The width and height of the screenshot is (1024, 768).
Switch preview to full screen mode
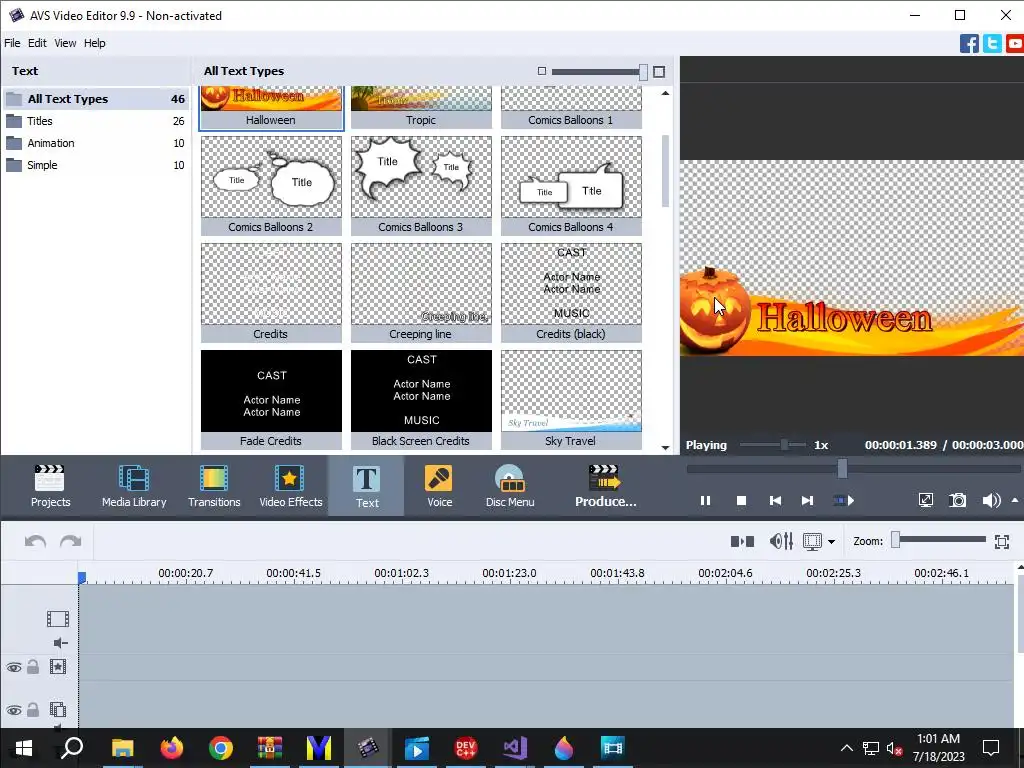[x=925, y=500]
